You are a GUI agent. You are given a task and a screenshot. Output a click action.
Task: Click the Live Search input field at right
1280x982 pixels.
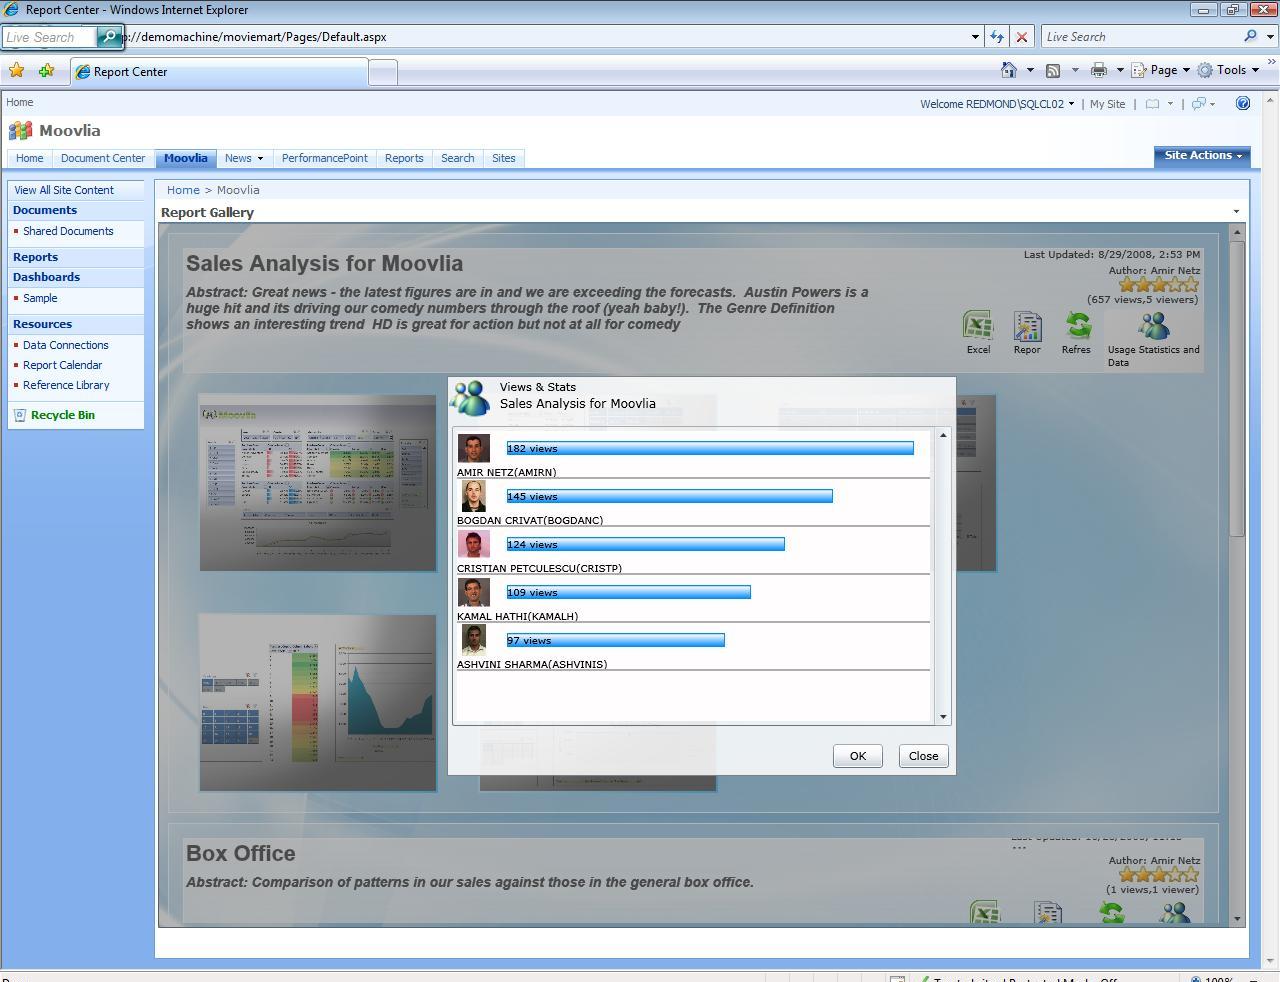(1140, 37)
